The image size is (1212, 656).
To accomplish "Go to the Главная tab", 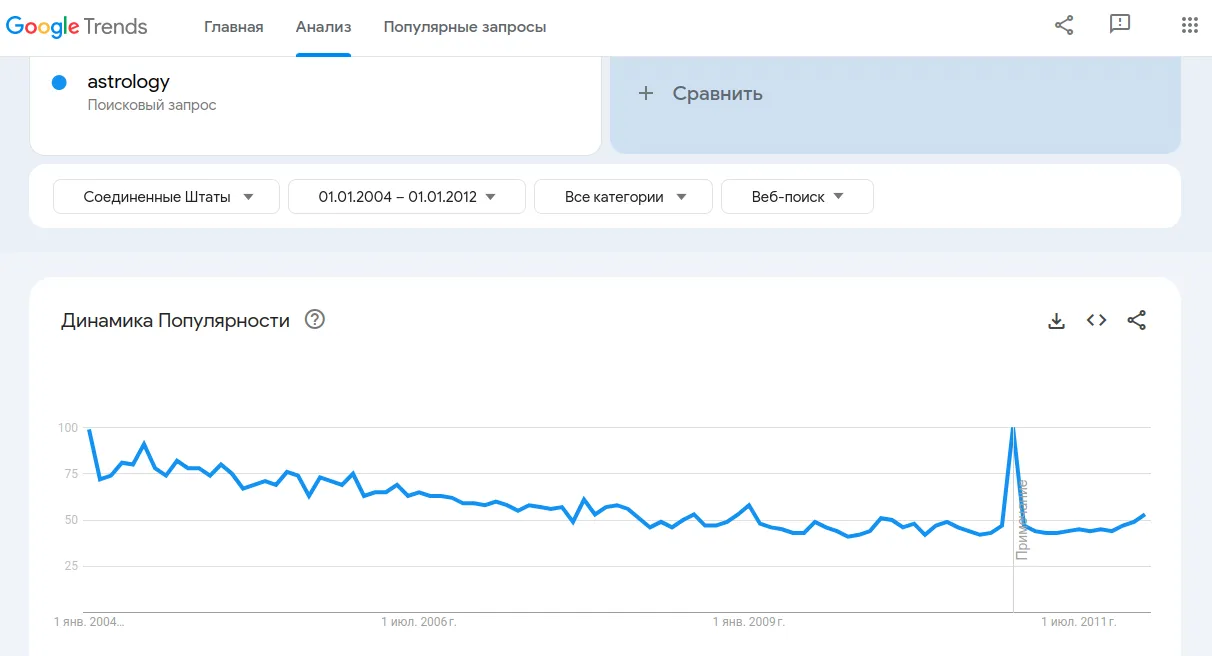I will coord(233,27).
